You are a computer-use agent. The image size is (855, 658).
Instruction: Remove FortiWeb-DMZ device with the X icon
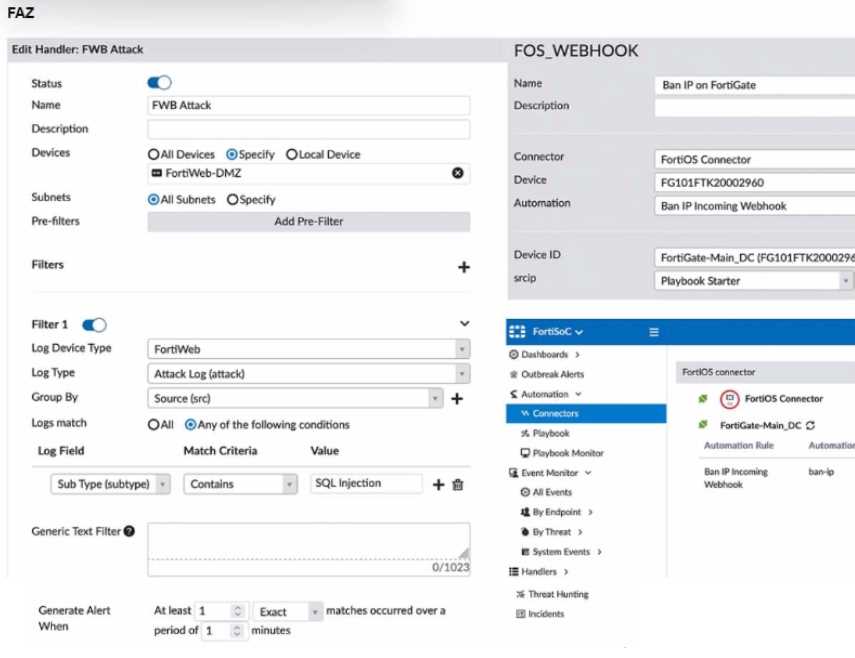coord(458,173)
